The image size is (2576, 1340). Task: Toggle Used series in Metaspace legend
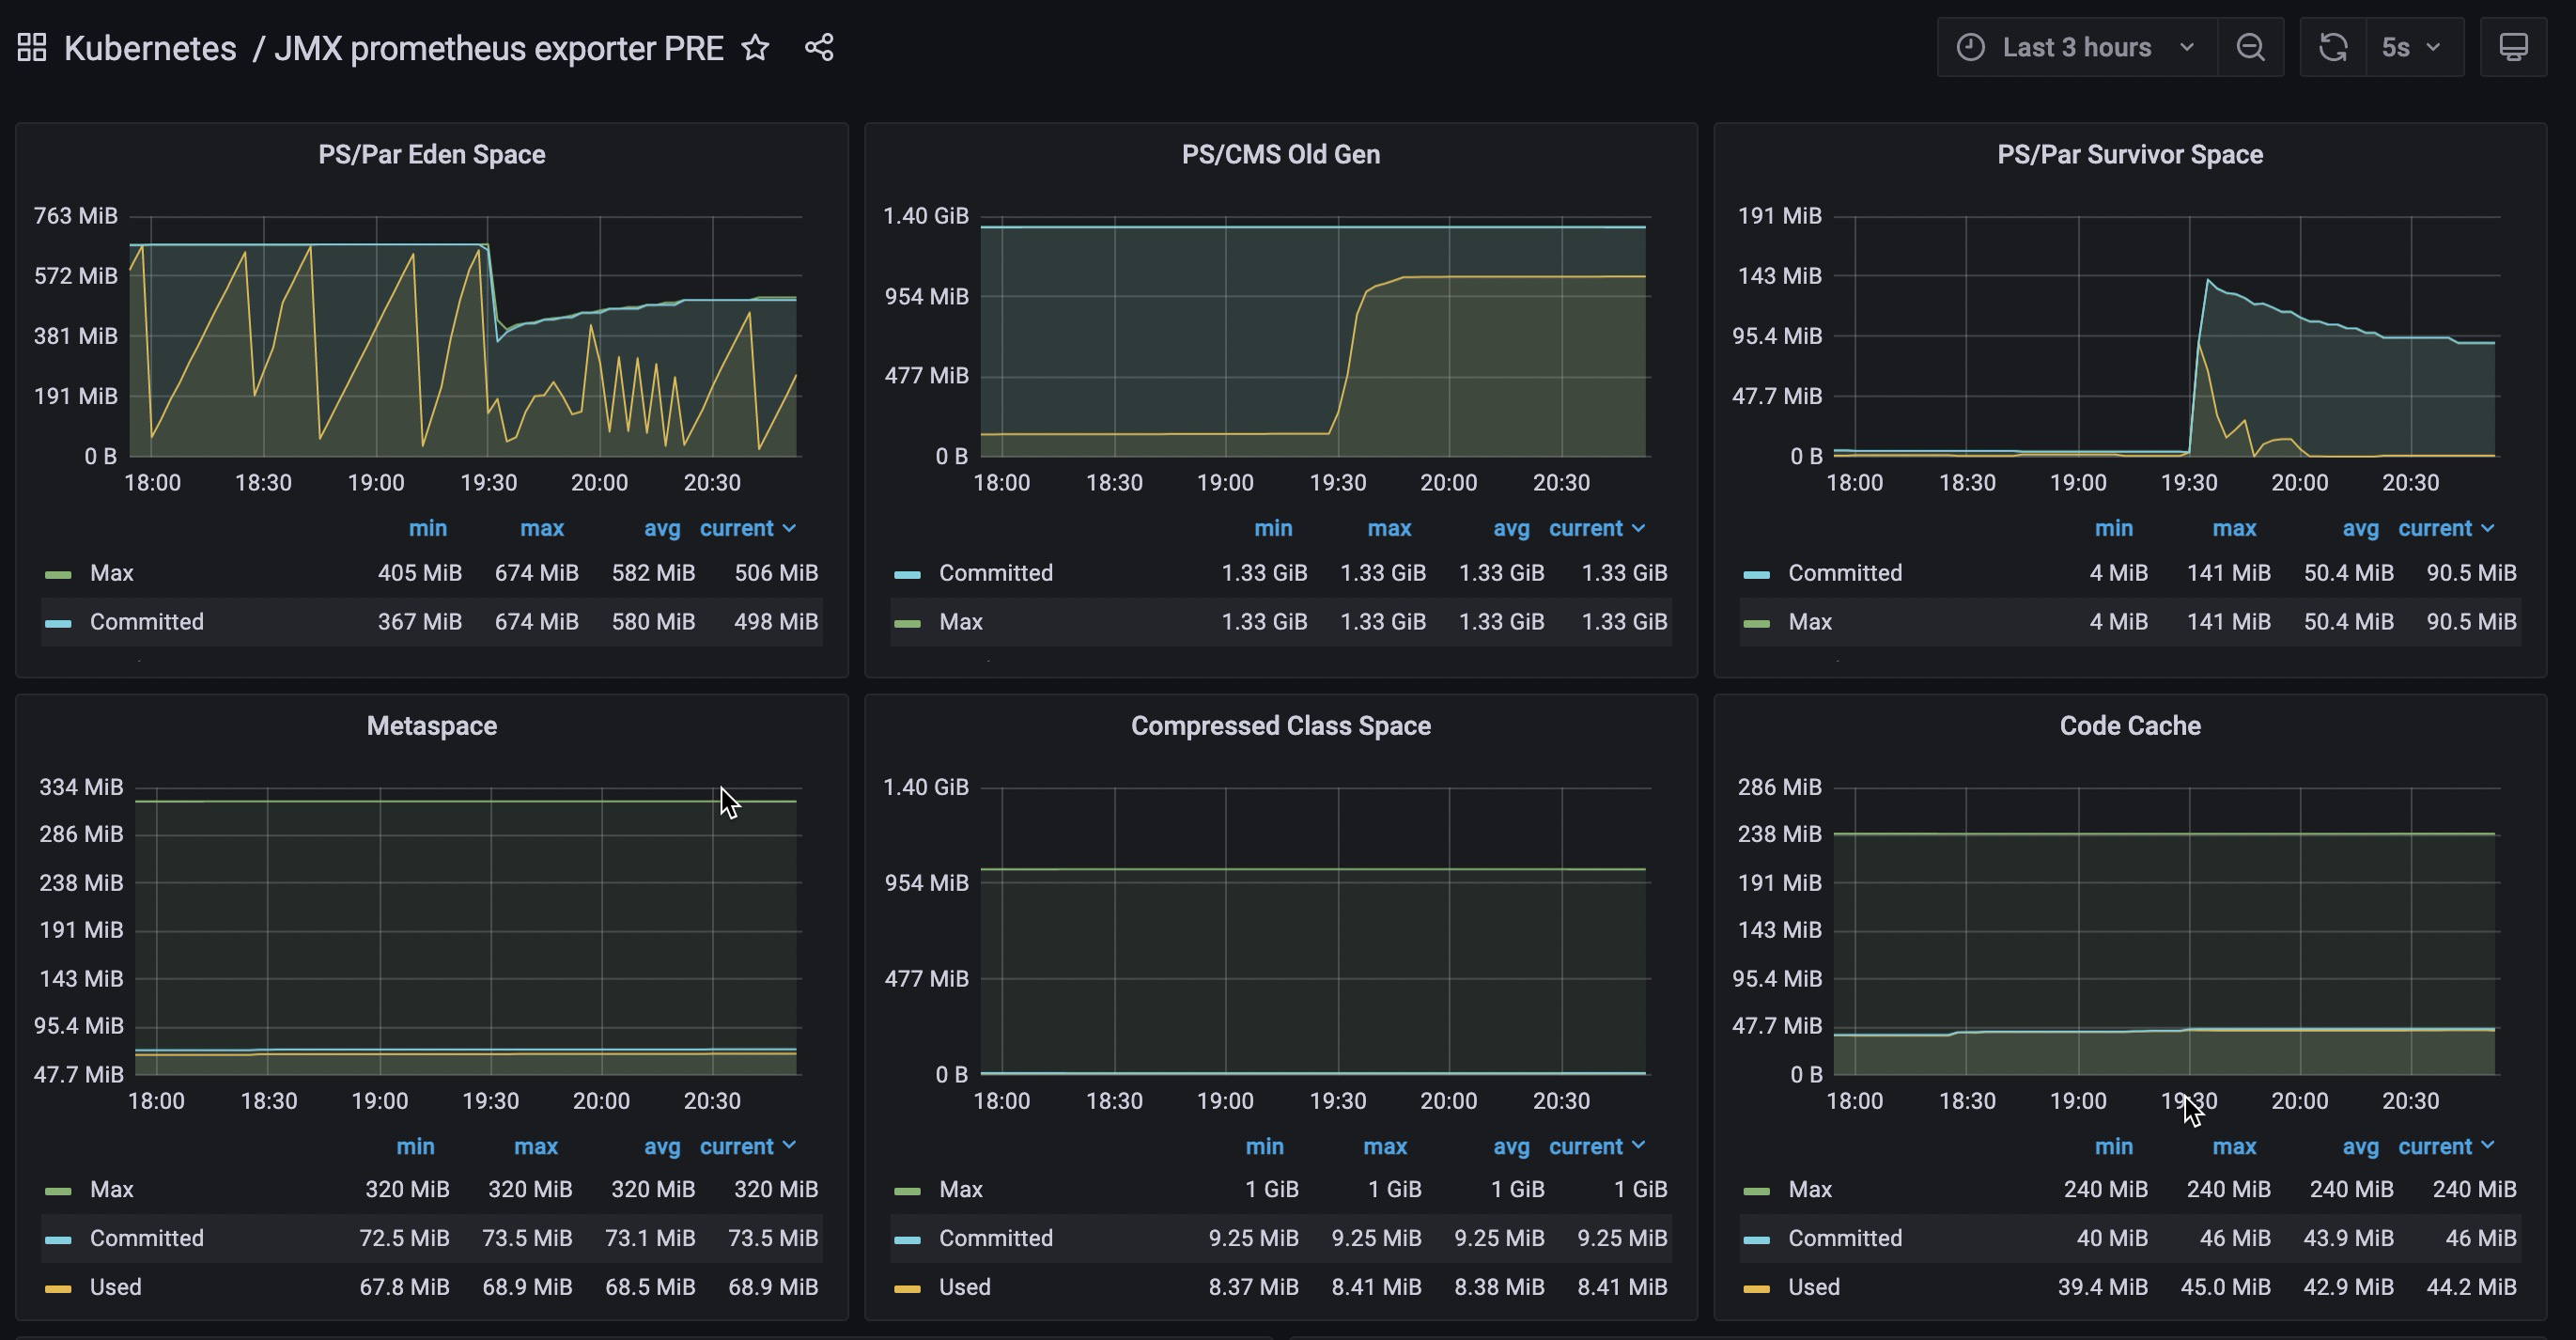click(115, 1287)
